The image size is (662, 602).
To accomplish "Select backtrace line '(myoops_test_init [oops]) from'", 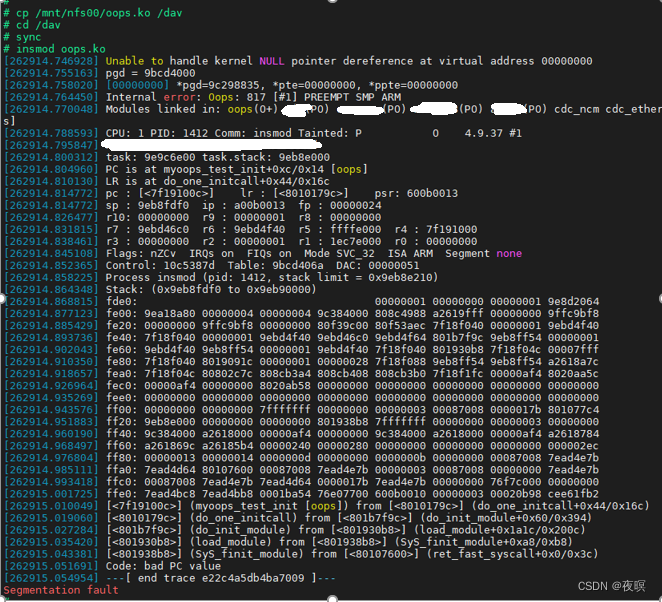I will click(327, 506).
